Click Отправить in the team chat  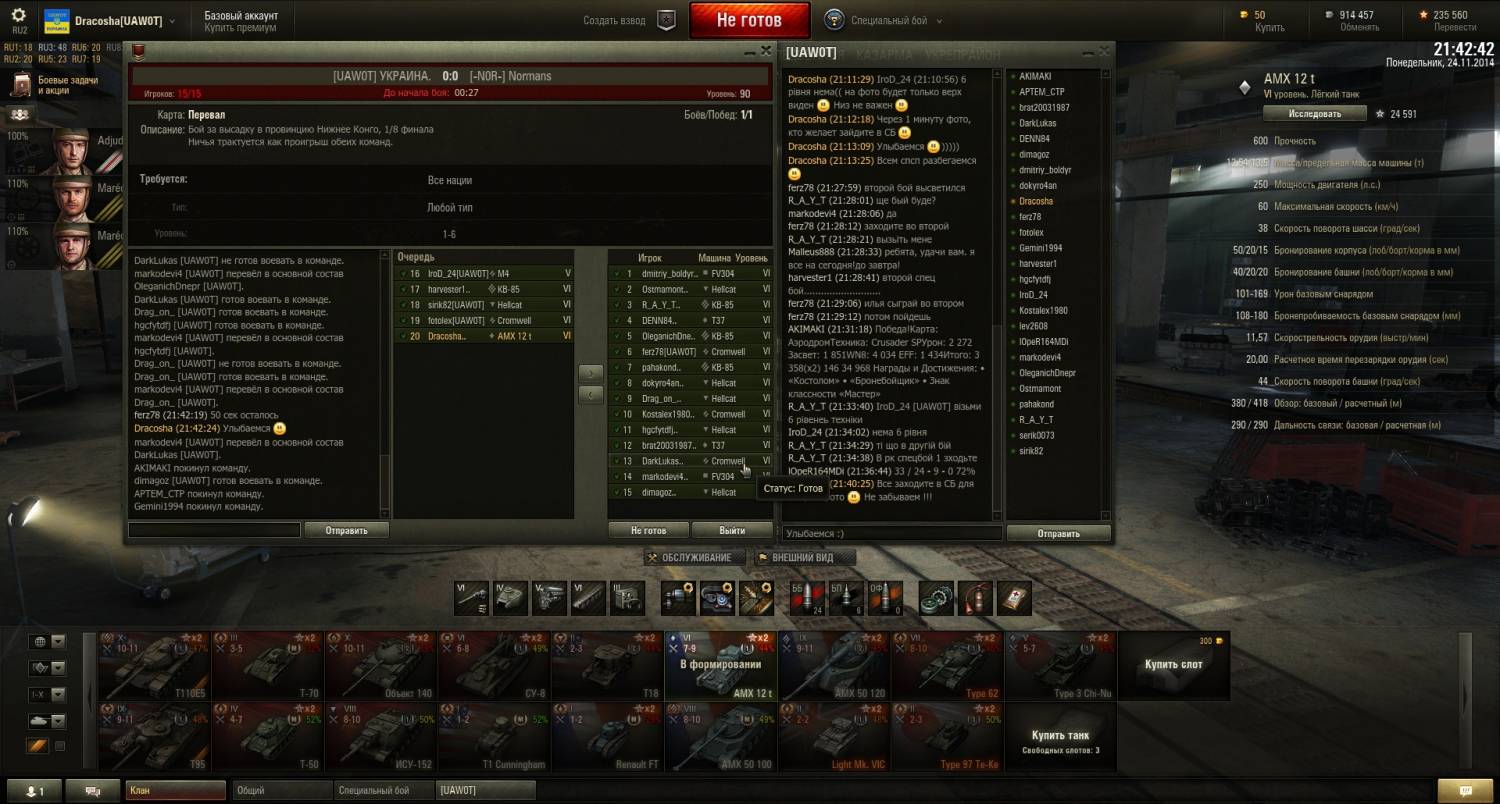pyautogui.click(x=346, y=530)
